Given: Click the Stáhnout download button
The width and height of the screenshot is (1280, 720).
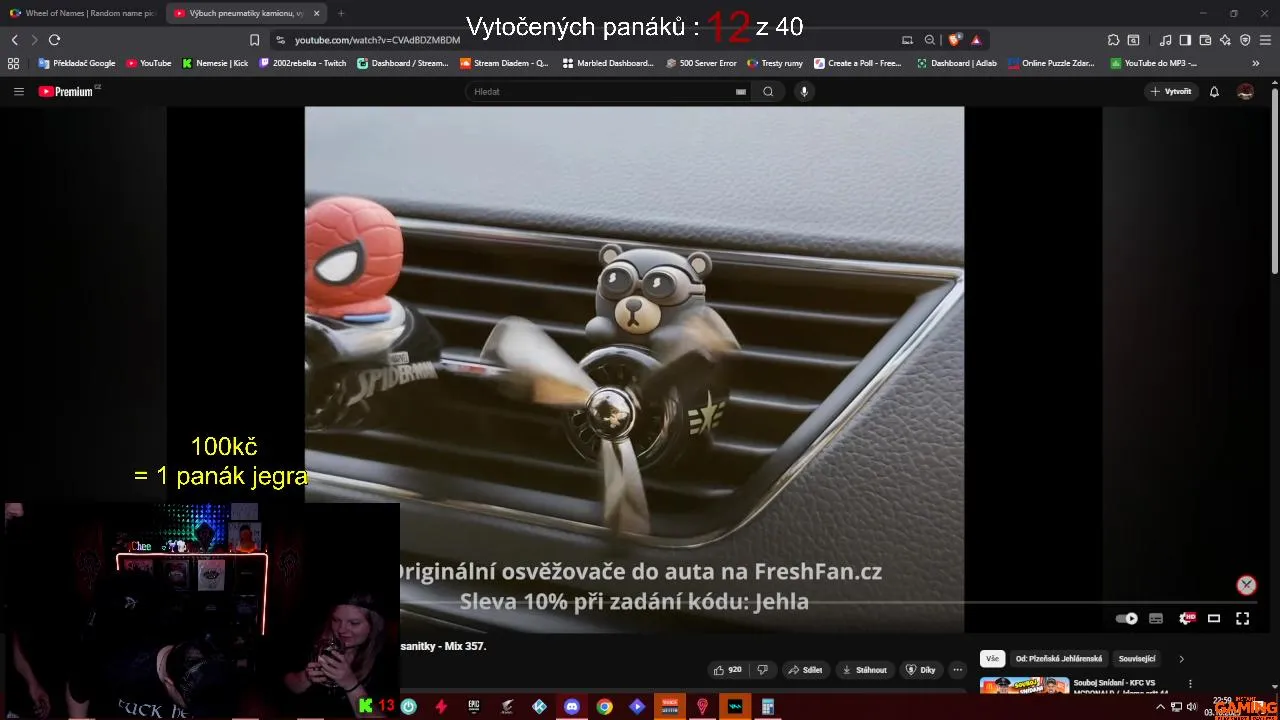Looking at the screenshot, I should click(x=865, y=670).
